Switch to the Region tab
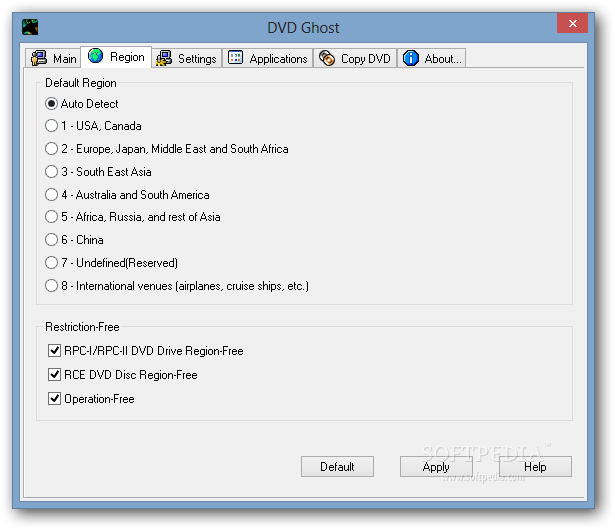This screenshot has height=529, width=615. (x=116, y=57)
